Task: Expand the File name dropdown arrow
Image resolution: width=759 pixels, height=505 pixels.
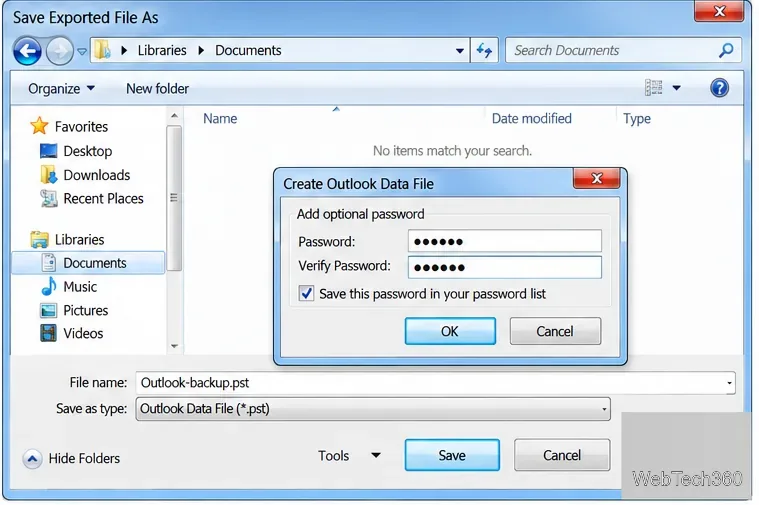Action: tap(729, 383)
